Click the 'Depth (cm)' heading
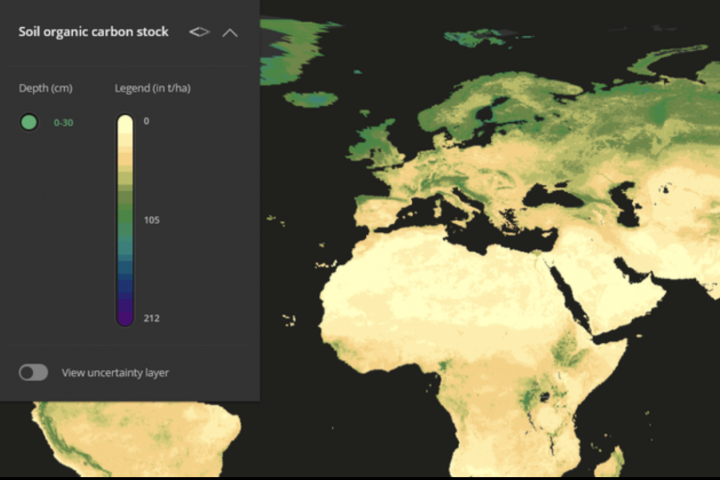The width and height of the screenshot is (720, 480). point(46,88)
